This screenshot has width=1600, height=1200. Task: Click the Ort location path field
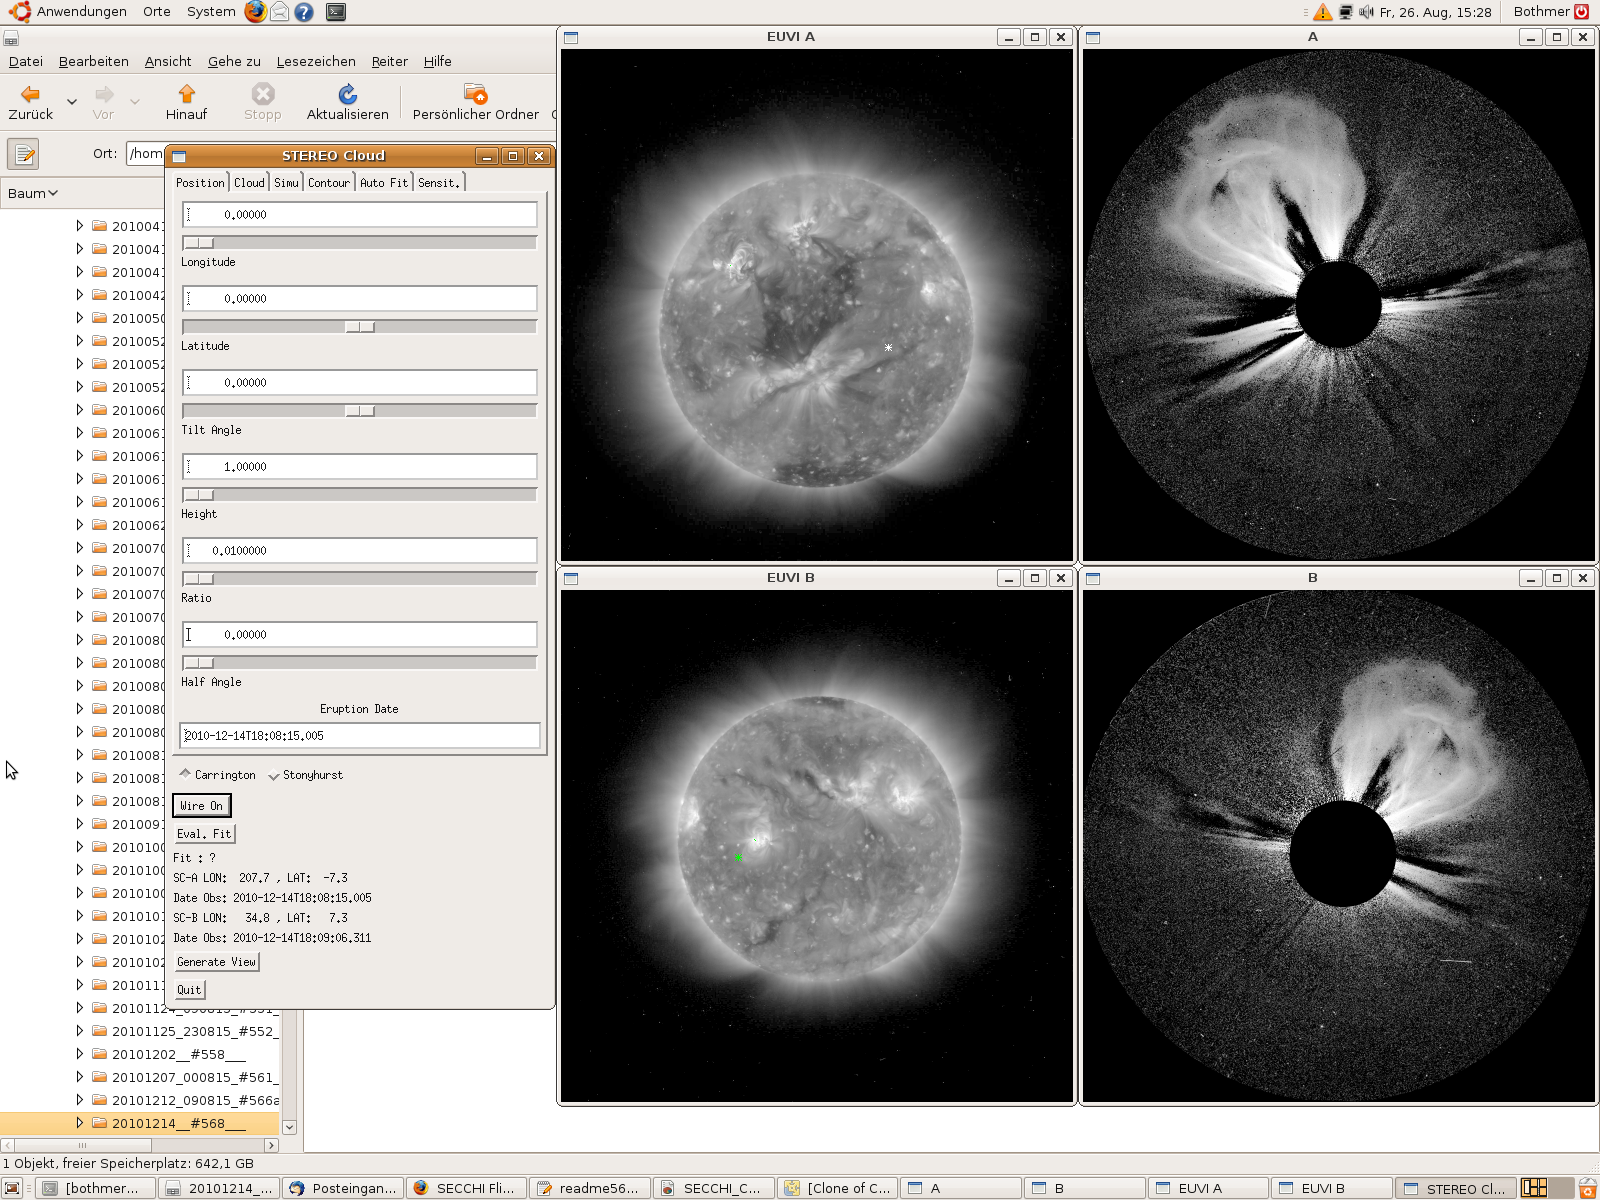pyautogui.click(x=146, y=153)
